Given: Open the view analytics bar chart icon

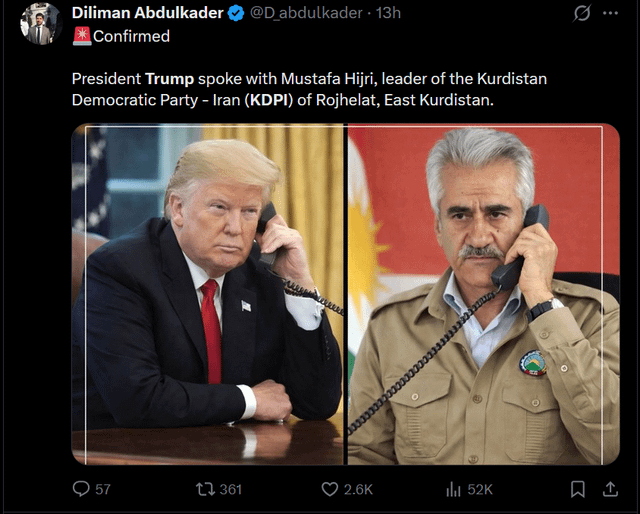Looking at the screenshot, I should 453,489.
